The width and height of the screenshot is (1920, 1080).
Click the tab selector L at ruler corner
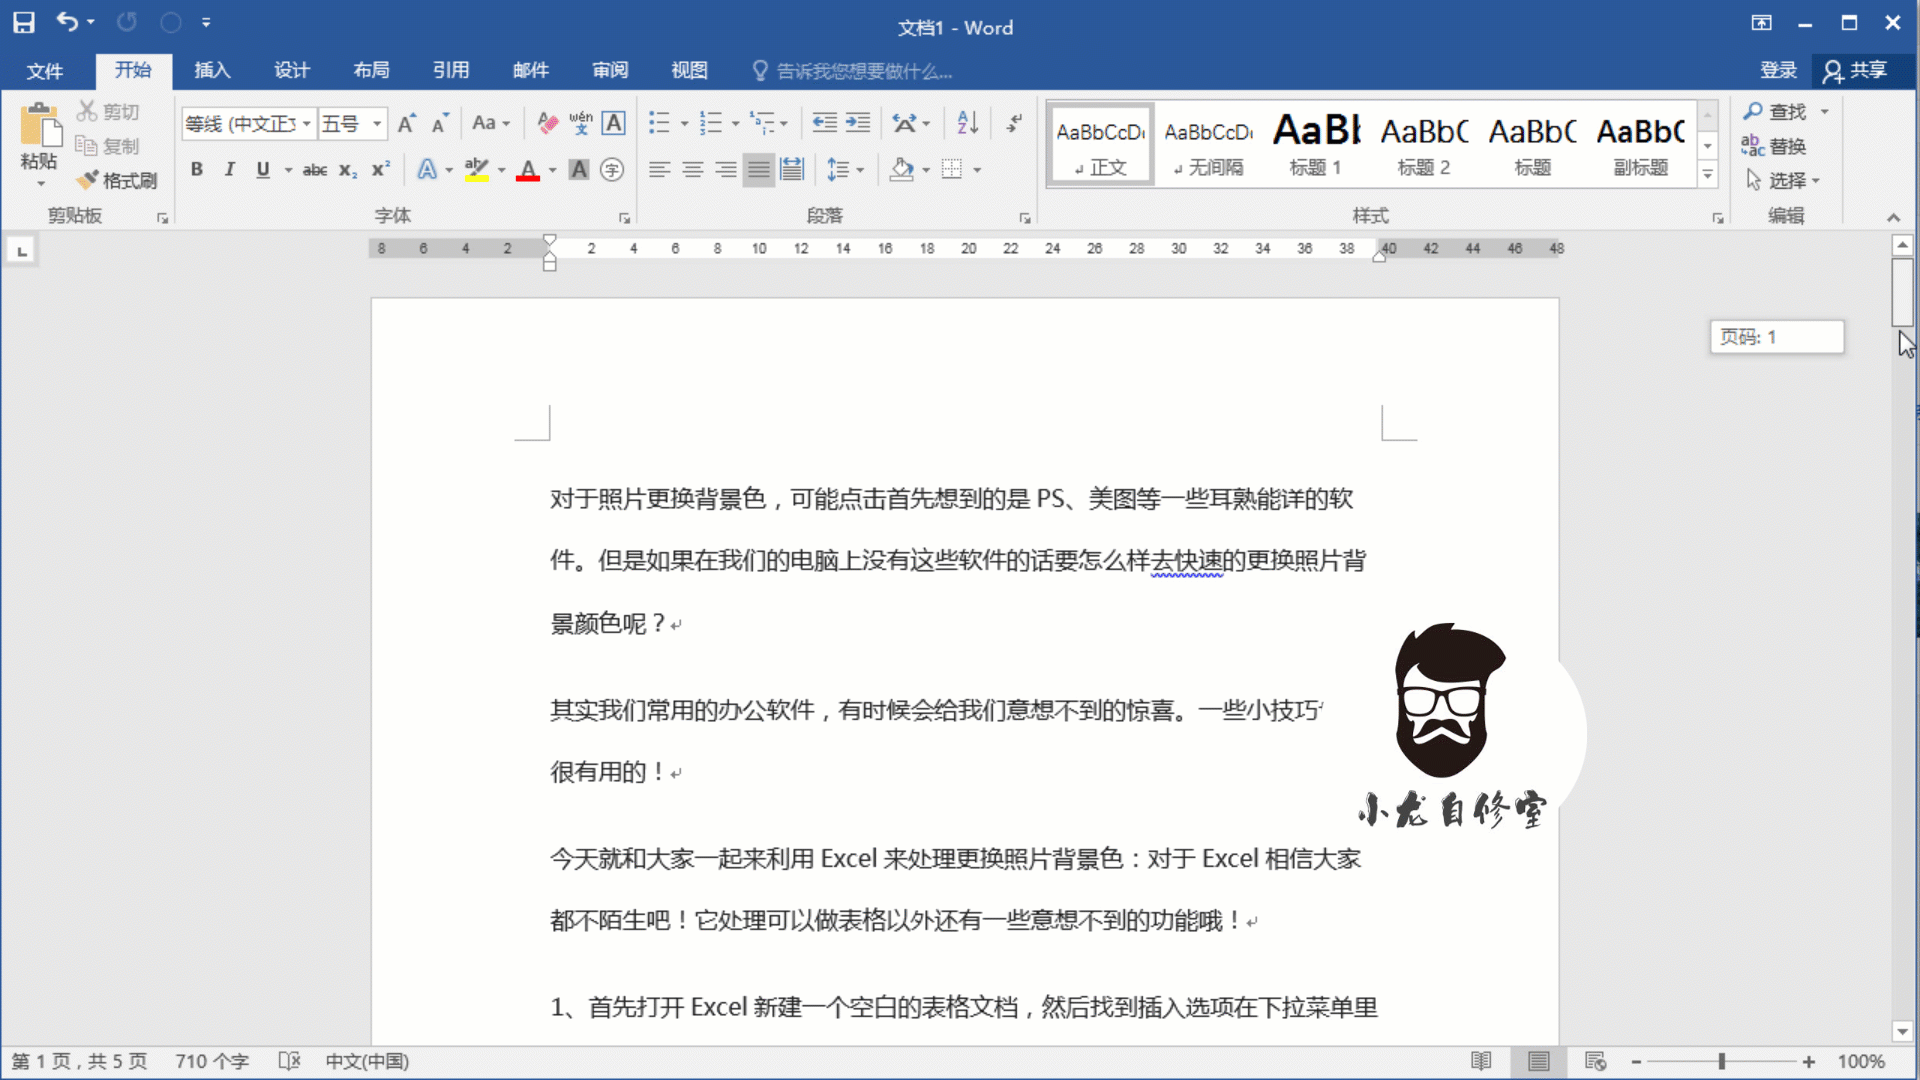point(22,250)
